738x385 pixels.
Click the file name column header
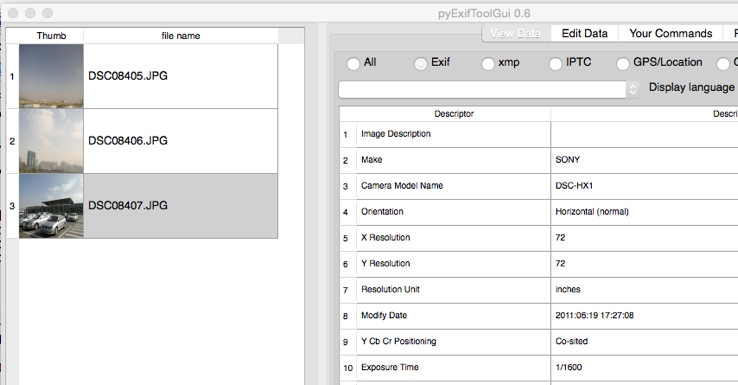pos(181,36)
